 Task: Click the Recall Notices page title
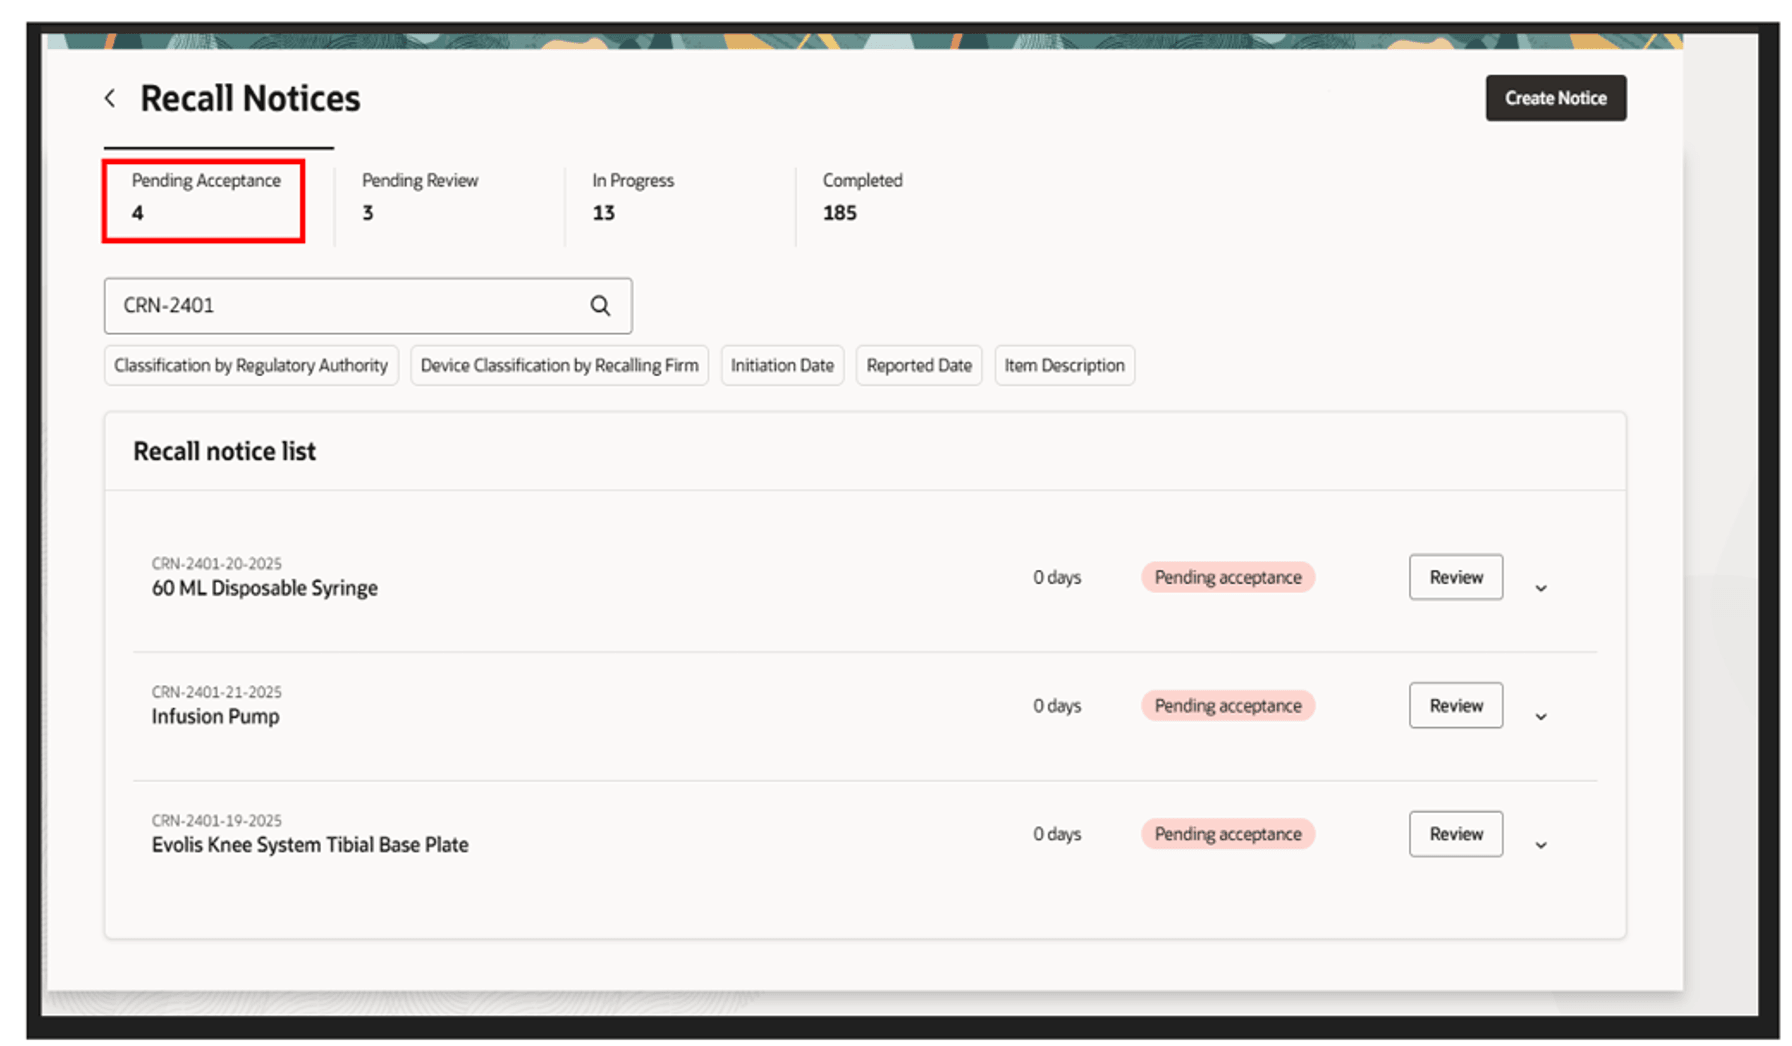pos(250,98)
